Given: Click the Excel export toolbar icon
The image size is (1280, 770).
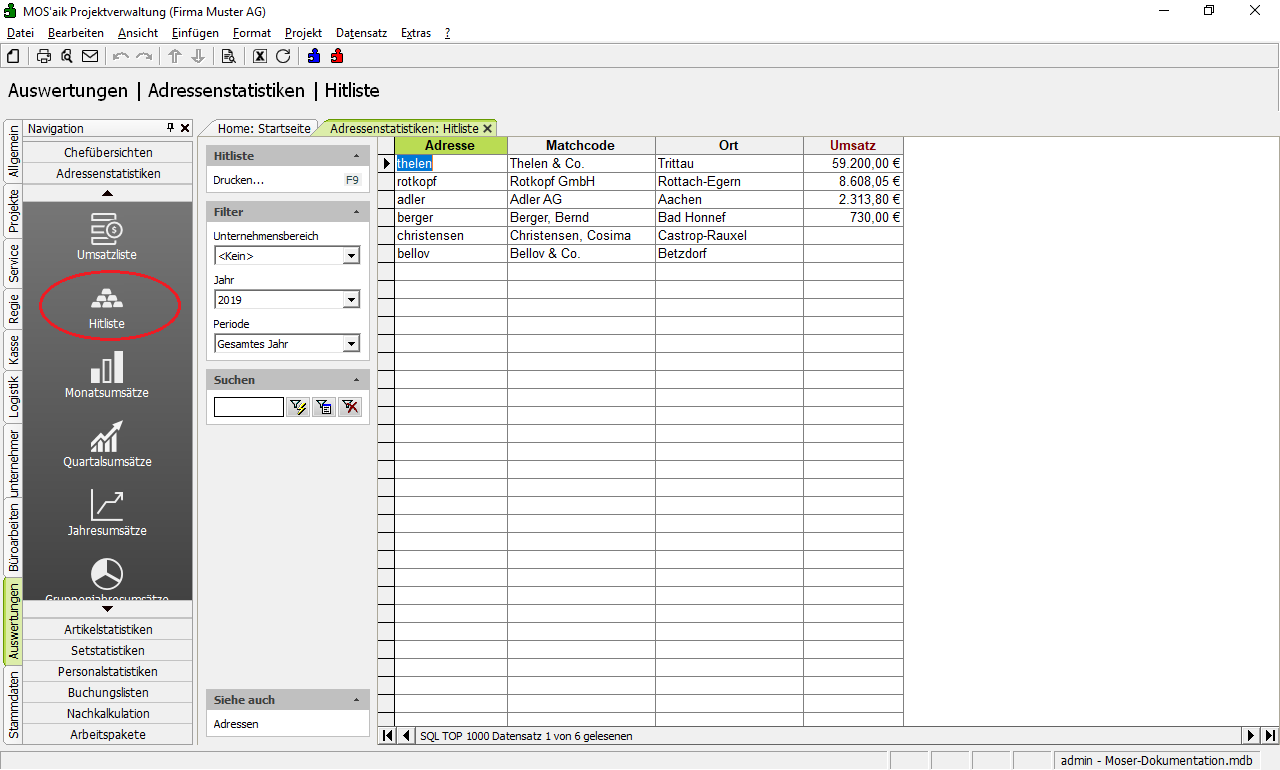Looking at the screenshot, I should click(x=260, y=56).
